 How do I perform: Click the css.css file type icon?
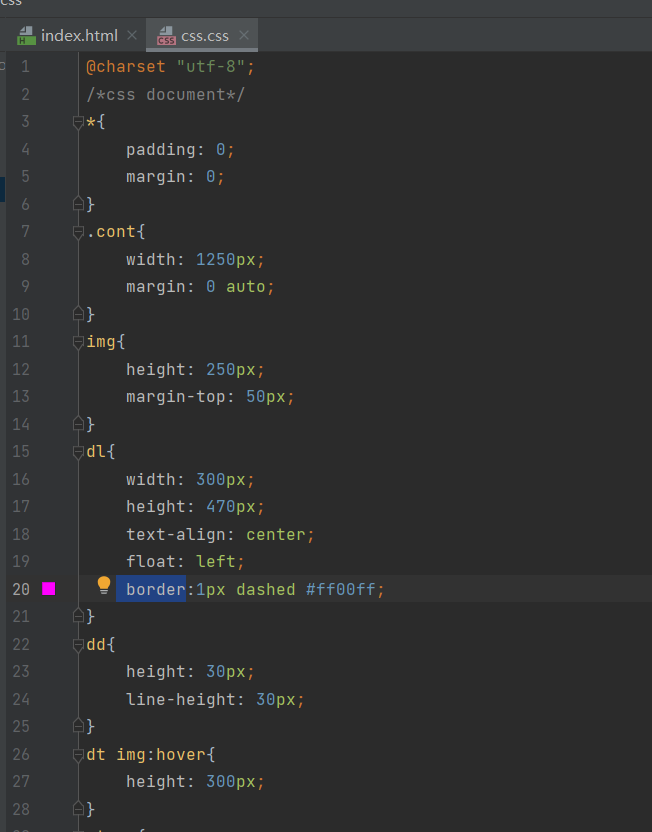[x=166, y=36]
